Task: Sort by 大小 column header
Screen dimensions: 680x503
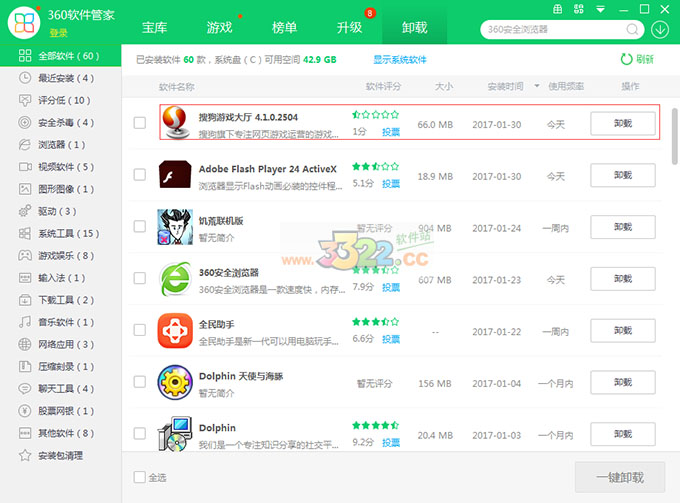Action: click(x=444, y=86)
